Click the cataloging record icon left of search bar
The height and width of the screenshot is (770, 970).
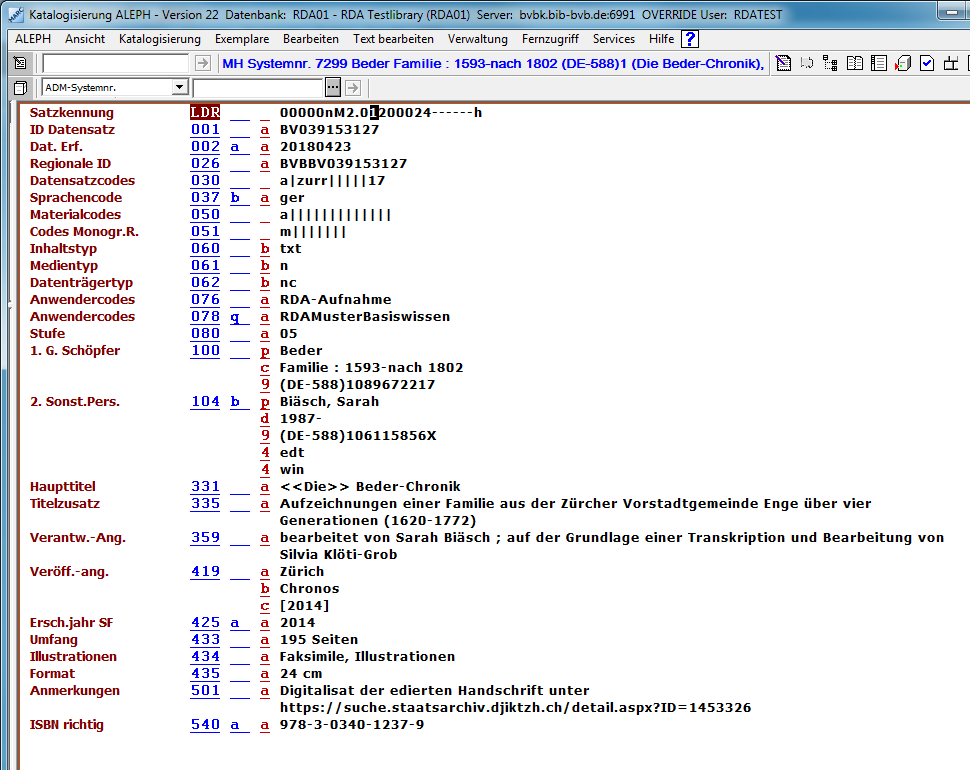[x=21, y=64]
